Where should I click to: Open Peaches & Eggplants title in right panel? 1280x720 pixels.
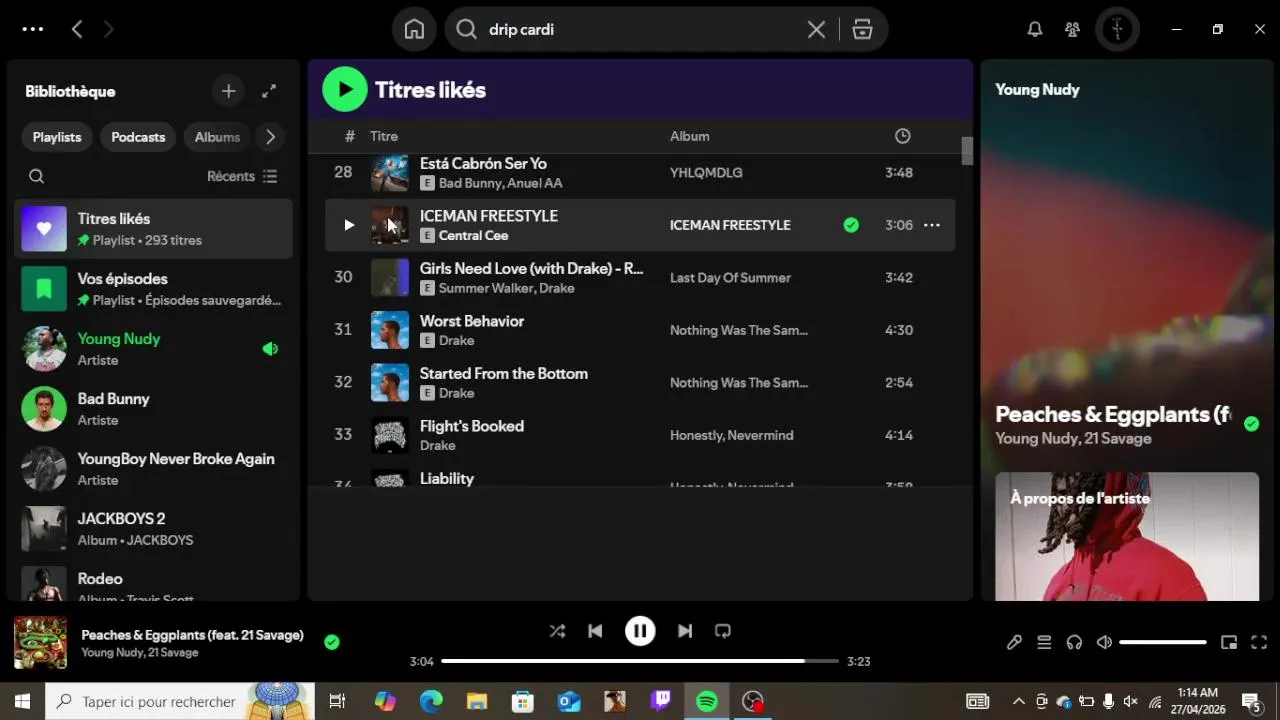click(1113, 414)
